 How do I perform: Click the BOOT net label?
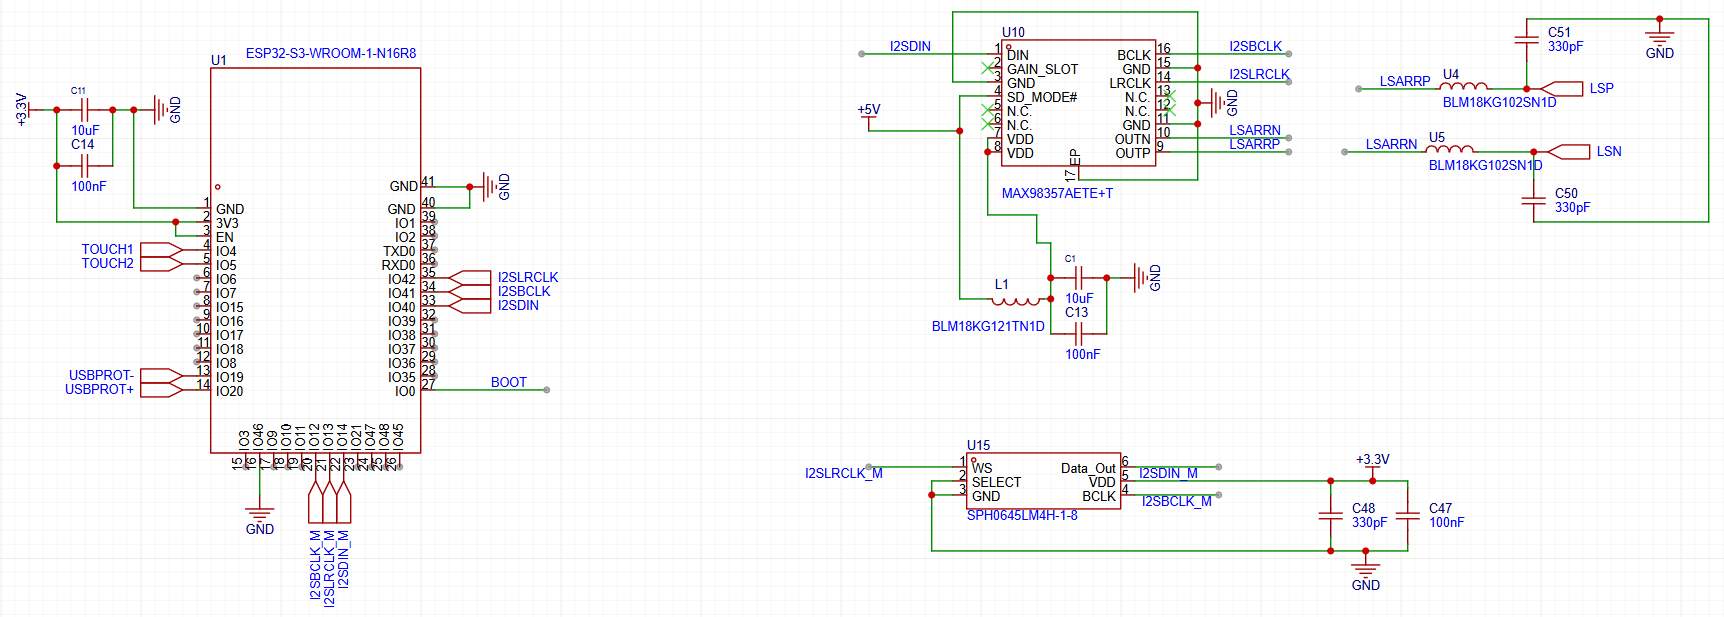508,382
